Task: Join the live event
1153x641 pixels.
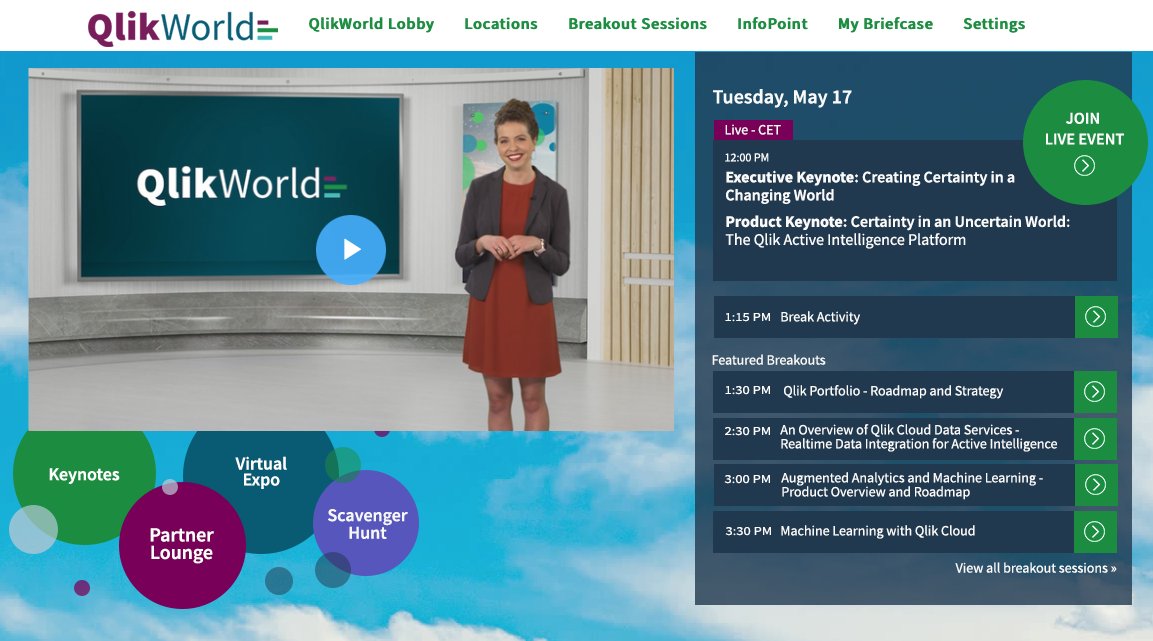Action: click(x=1085, y=142)
